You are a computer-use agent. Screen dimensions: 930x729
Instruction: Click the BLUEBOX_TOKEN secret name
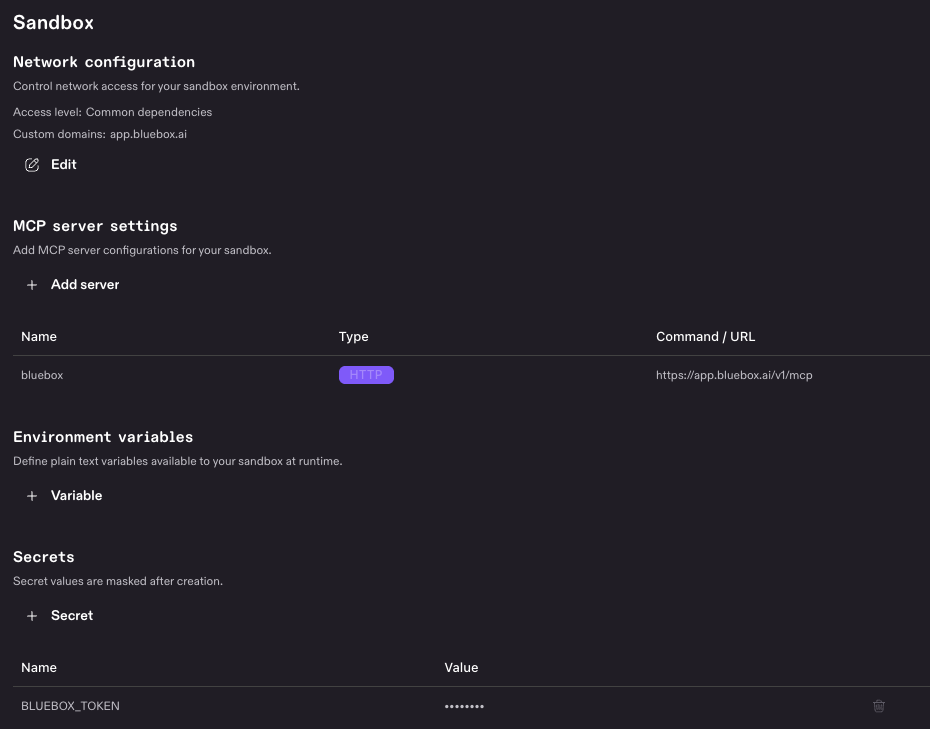point(71,706)
